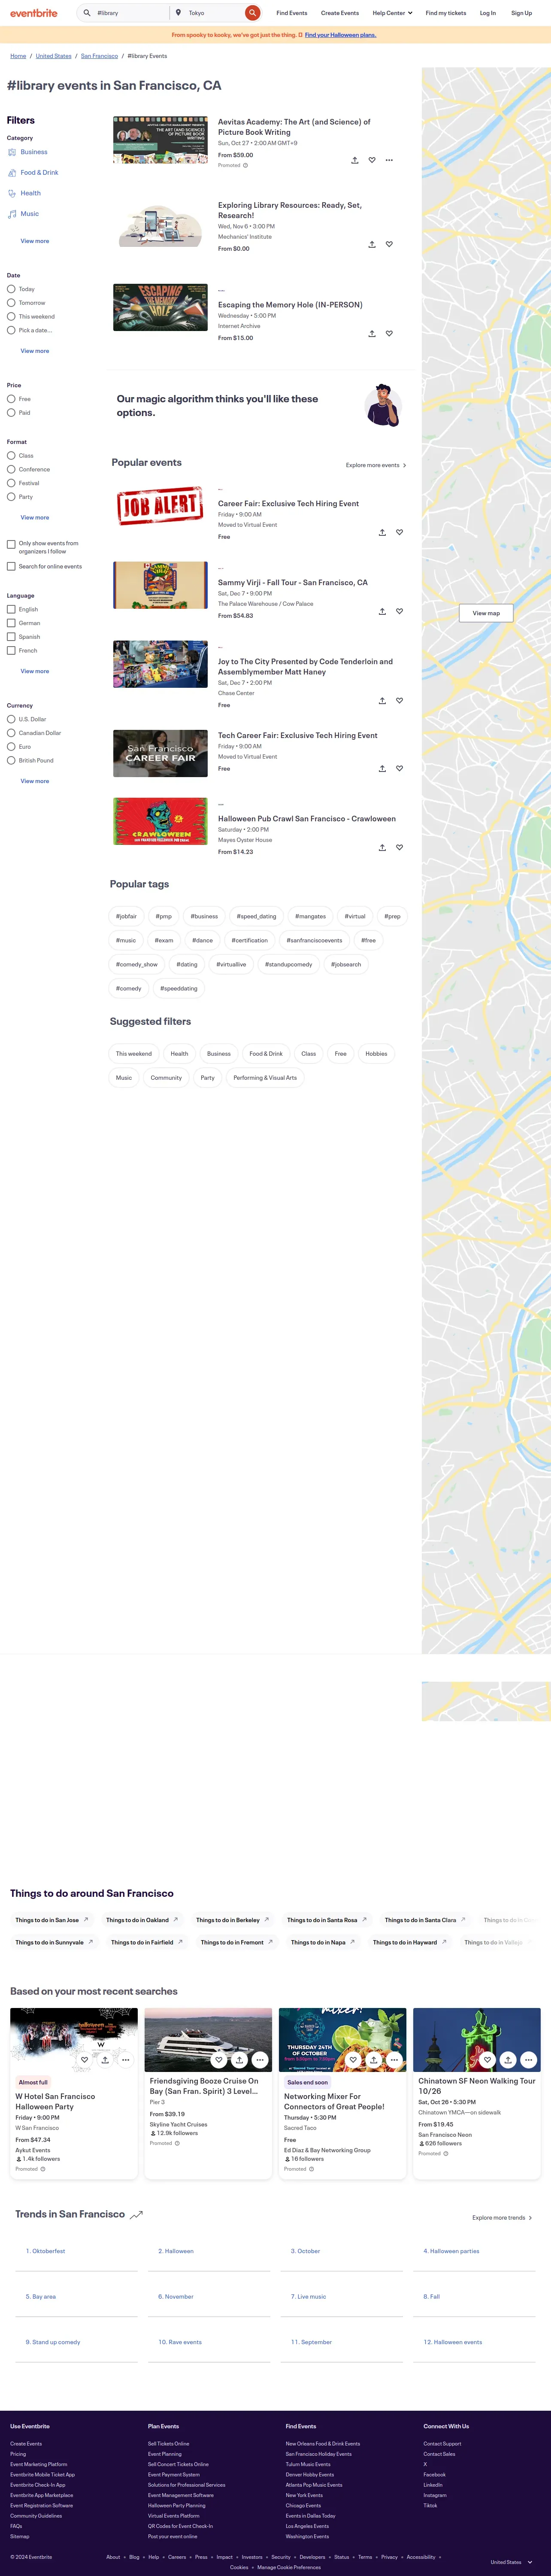The height and width of the screenshot is (2576, 551).
Task: Like Escaping the Memory Hole event
Action: [389, 334]
